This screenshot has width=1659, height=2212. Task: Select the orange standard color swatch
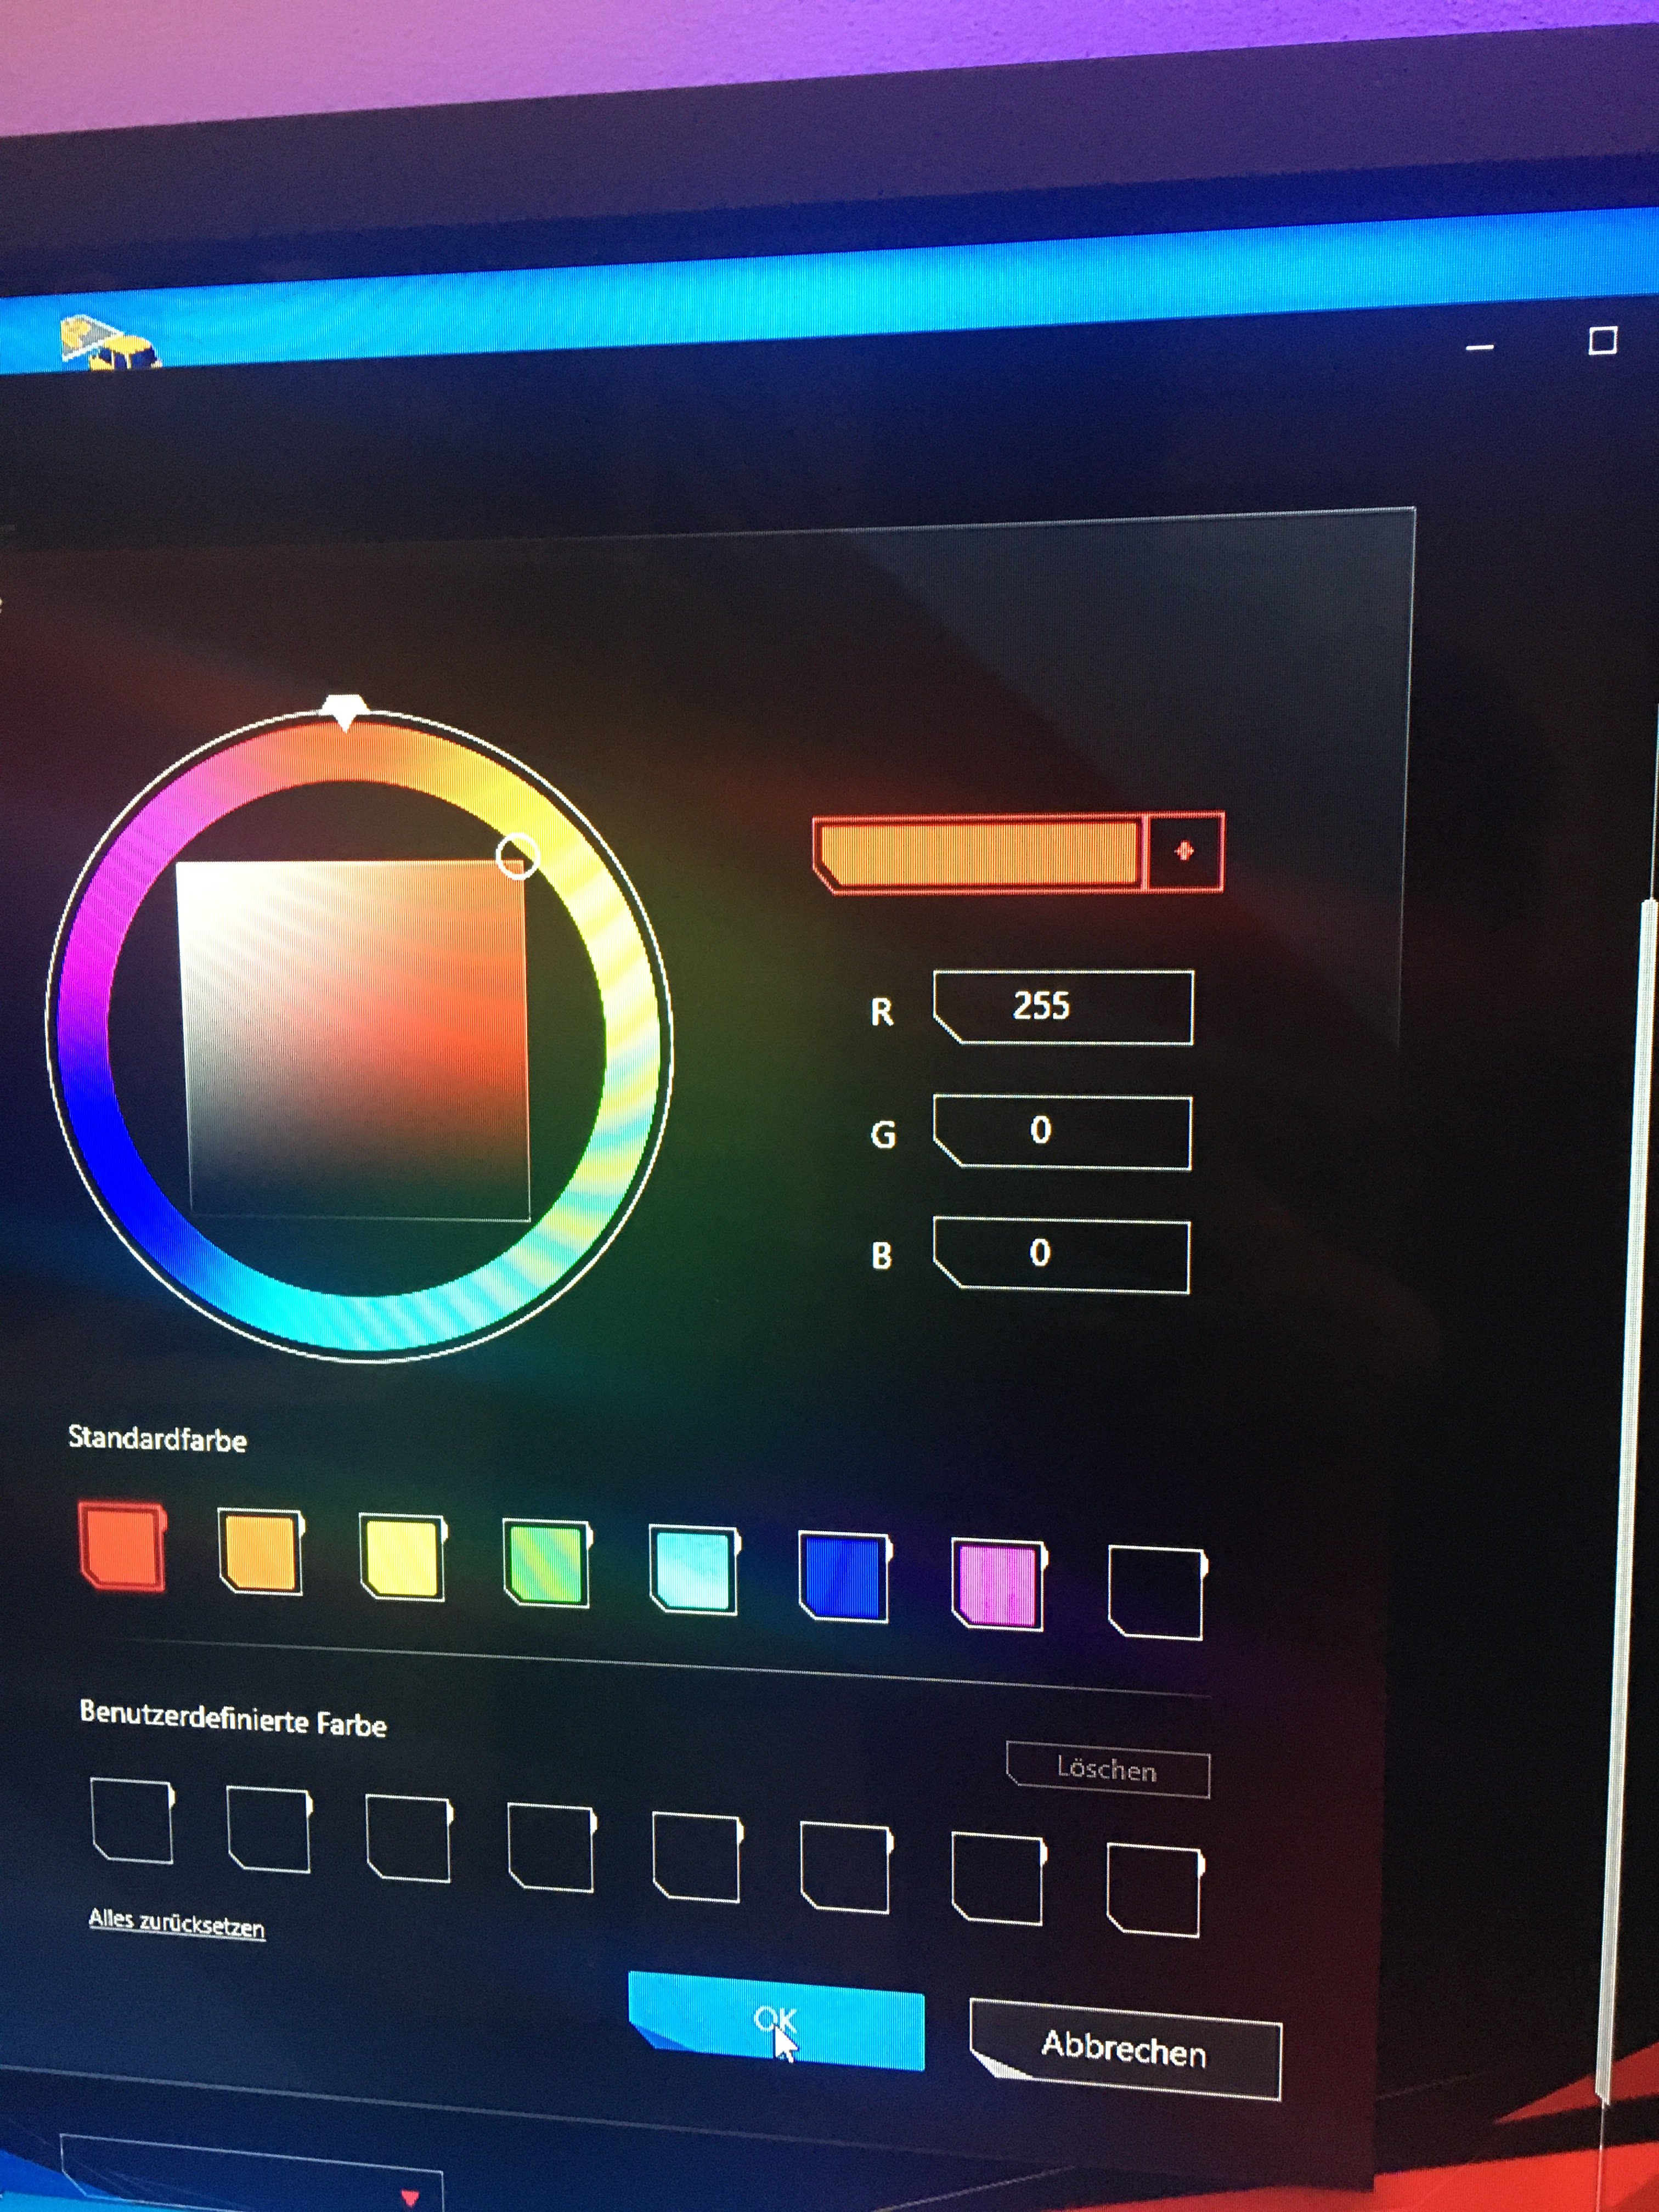[261, 1552]
